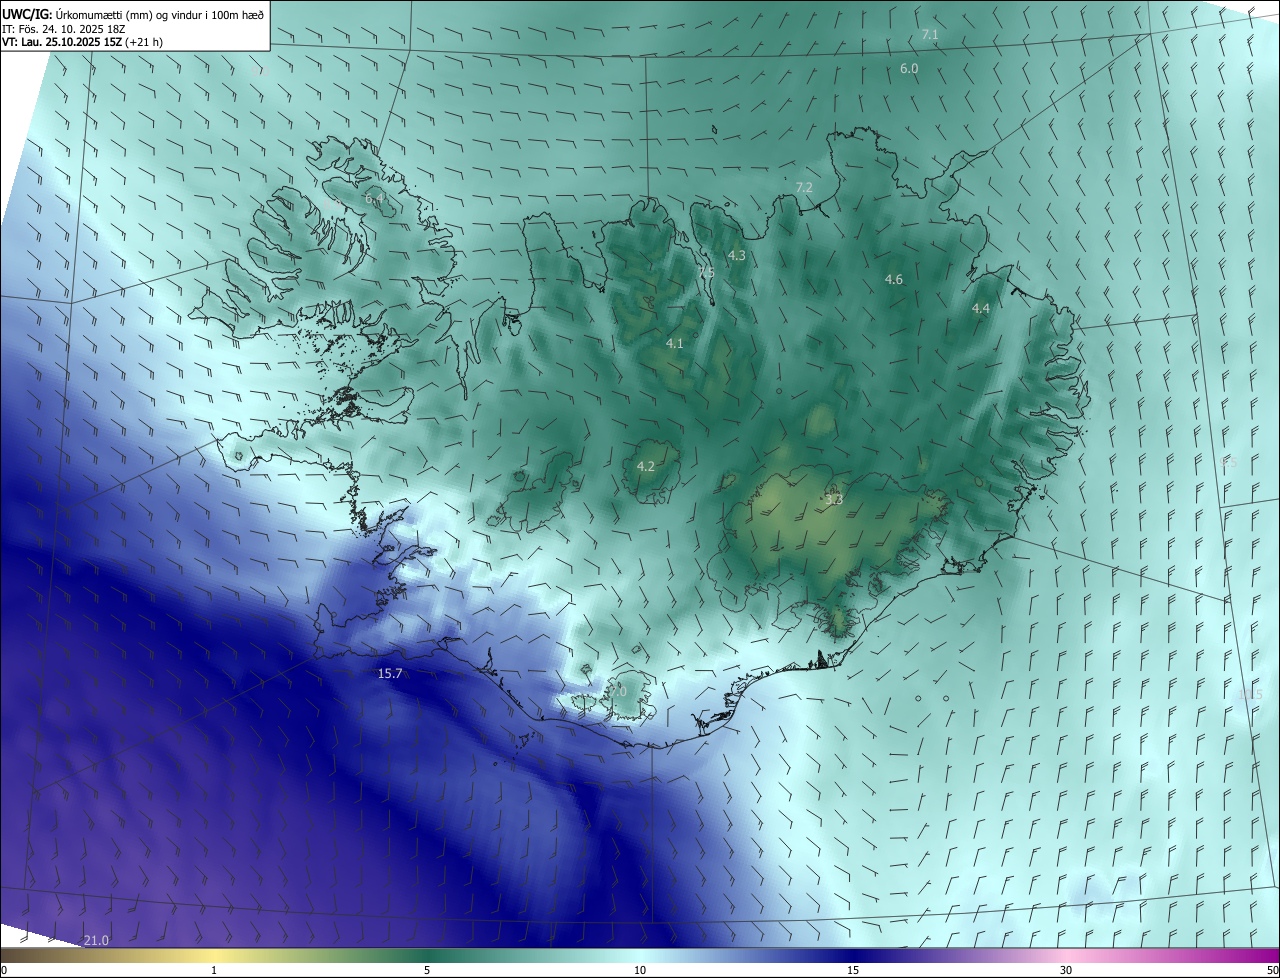Screen dimensions: 1280x978
Task: Click the yellow segment of the color bar
Action: [214, 955]
